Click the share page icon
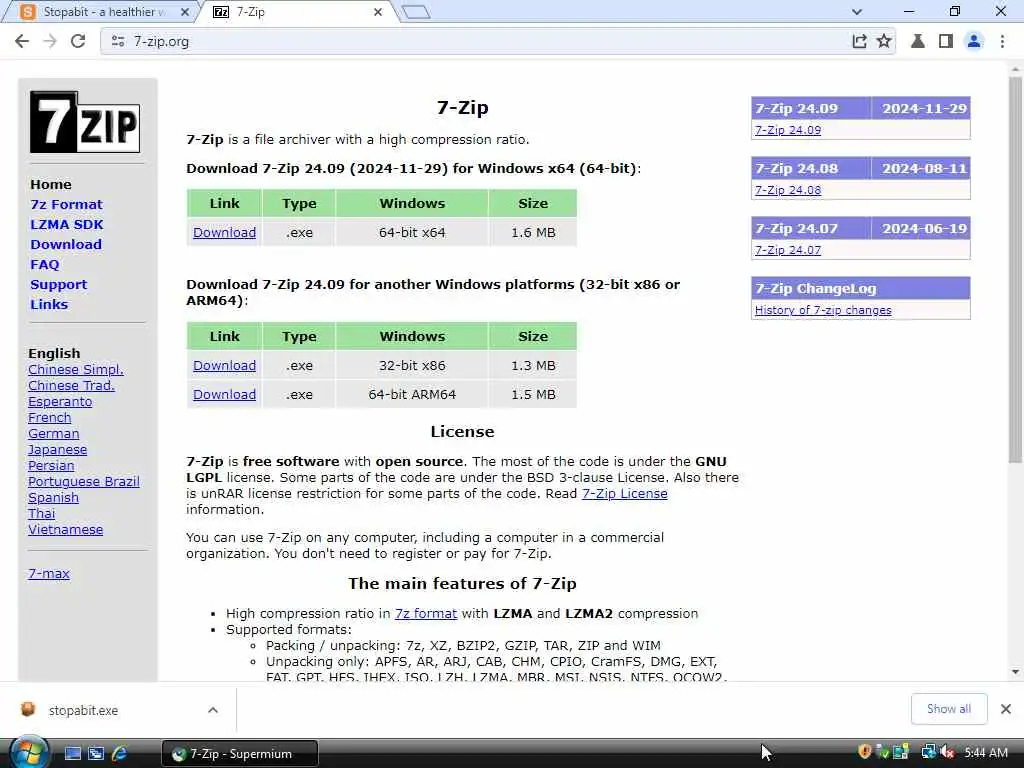The height and width of the screenshot is (768, 1024). (x=859, y=41)
